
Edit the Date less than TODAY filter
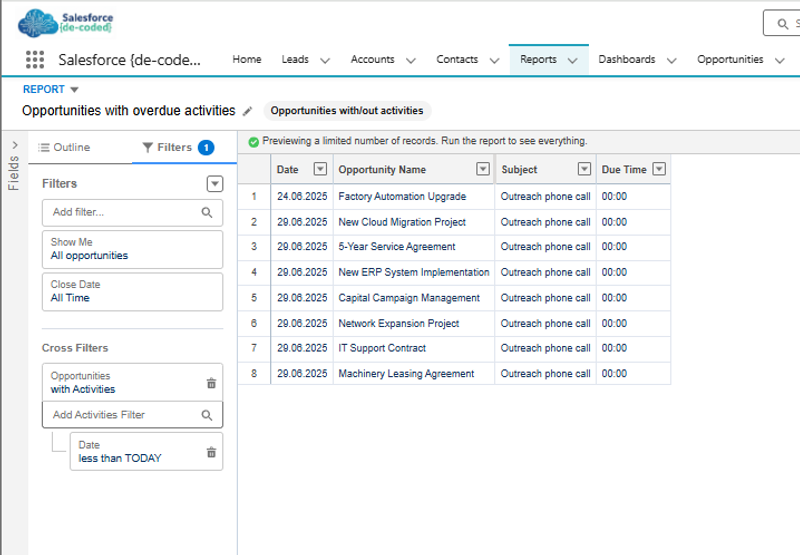[x=146, y=451]
